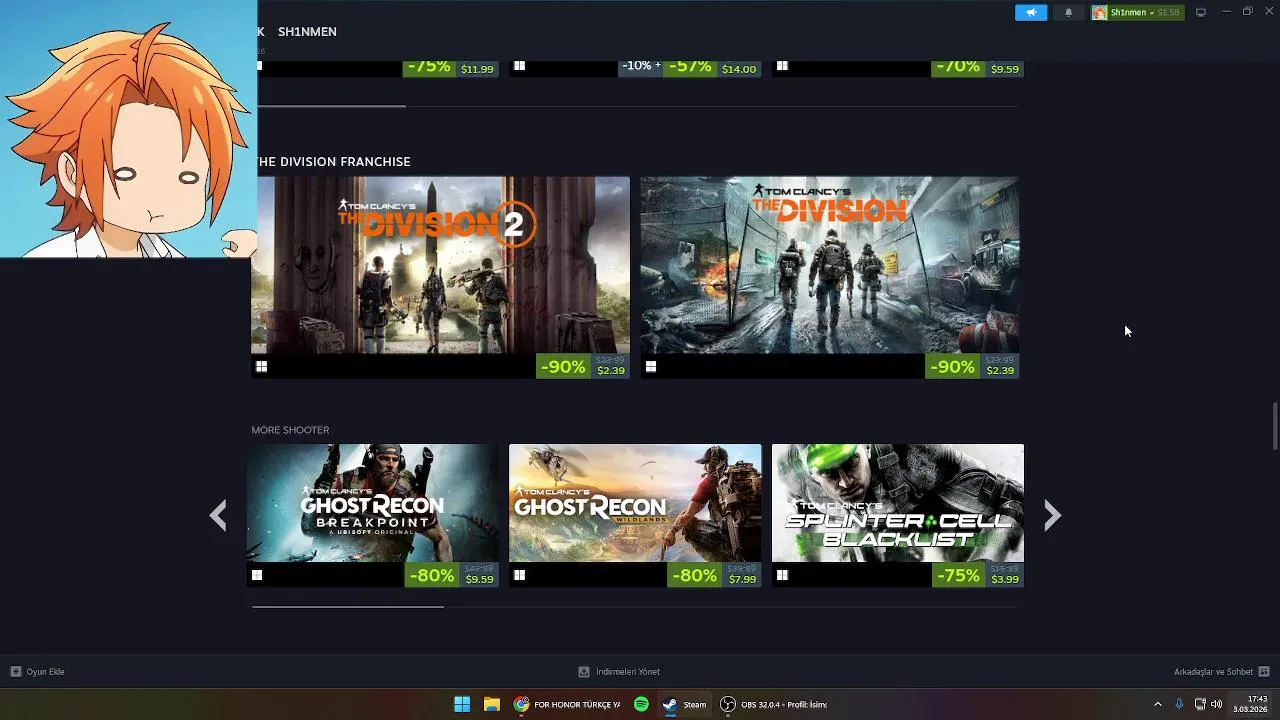Open the volume tray icon
Viewport: 1280px width, 720px height.
pos(1216,704)
